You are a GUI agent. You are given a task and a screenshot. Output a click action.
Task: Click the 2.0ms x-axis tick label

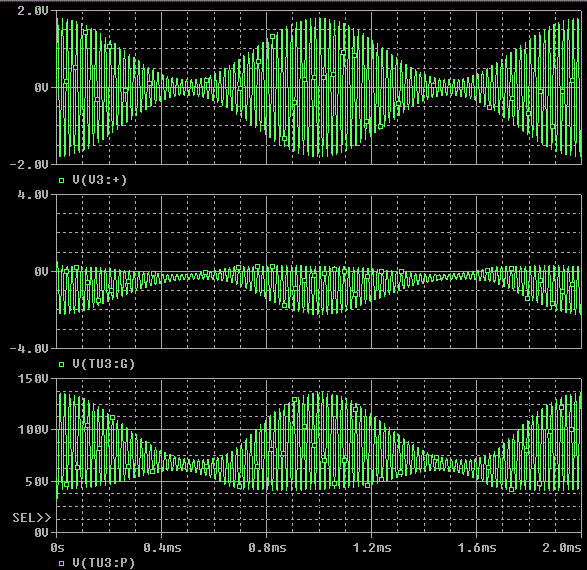(562, 548)
